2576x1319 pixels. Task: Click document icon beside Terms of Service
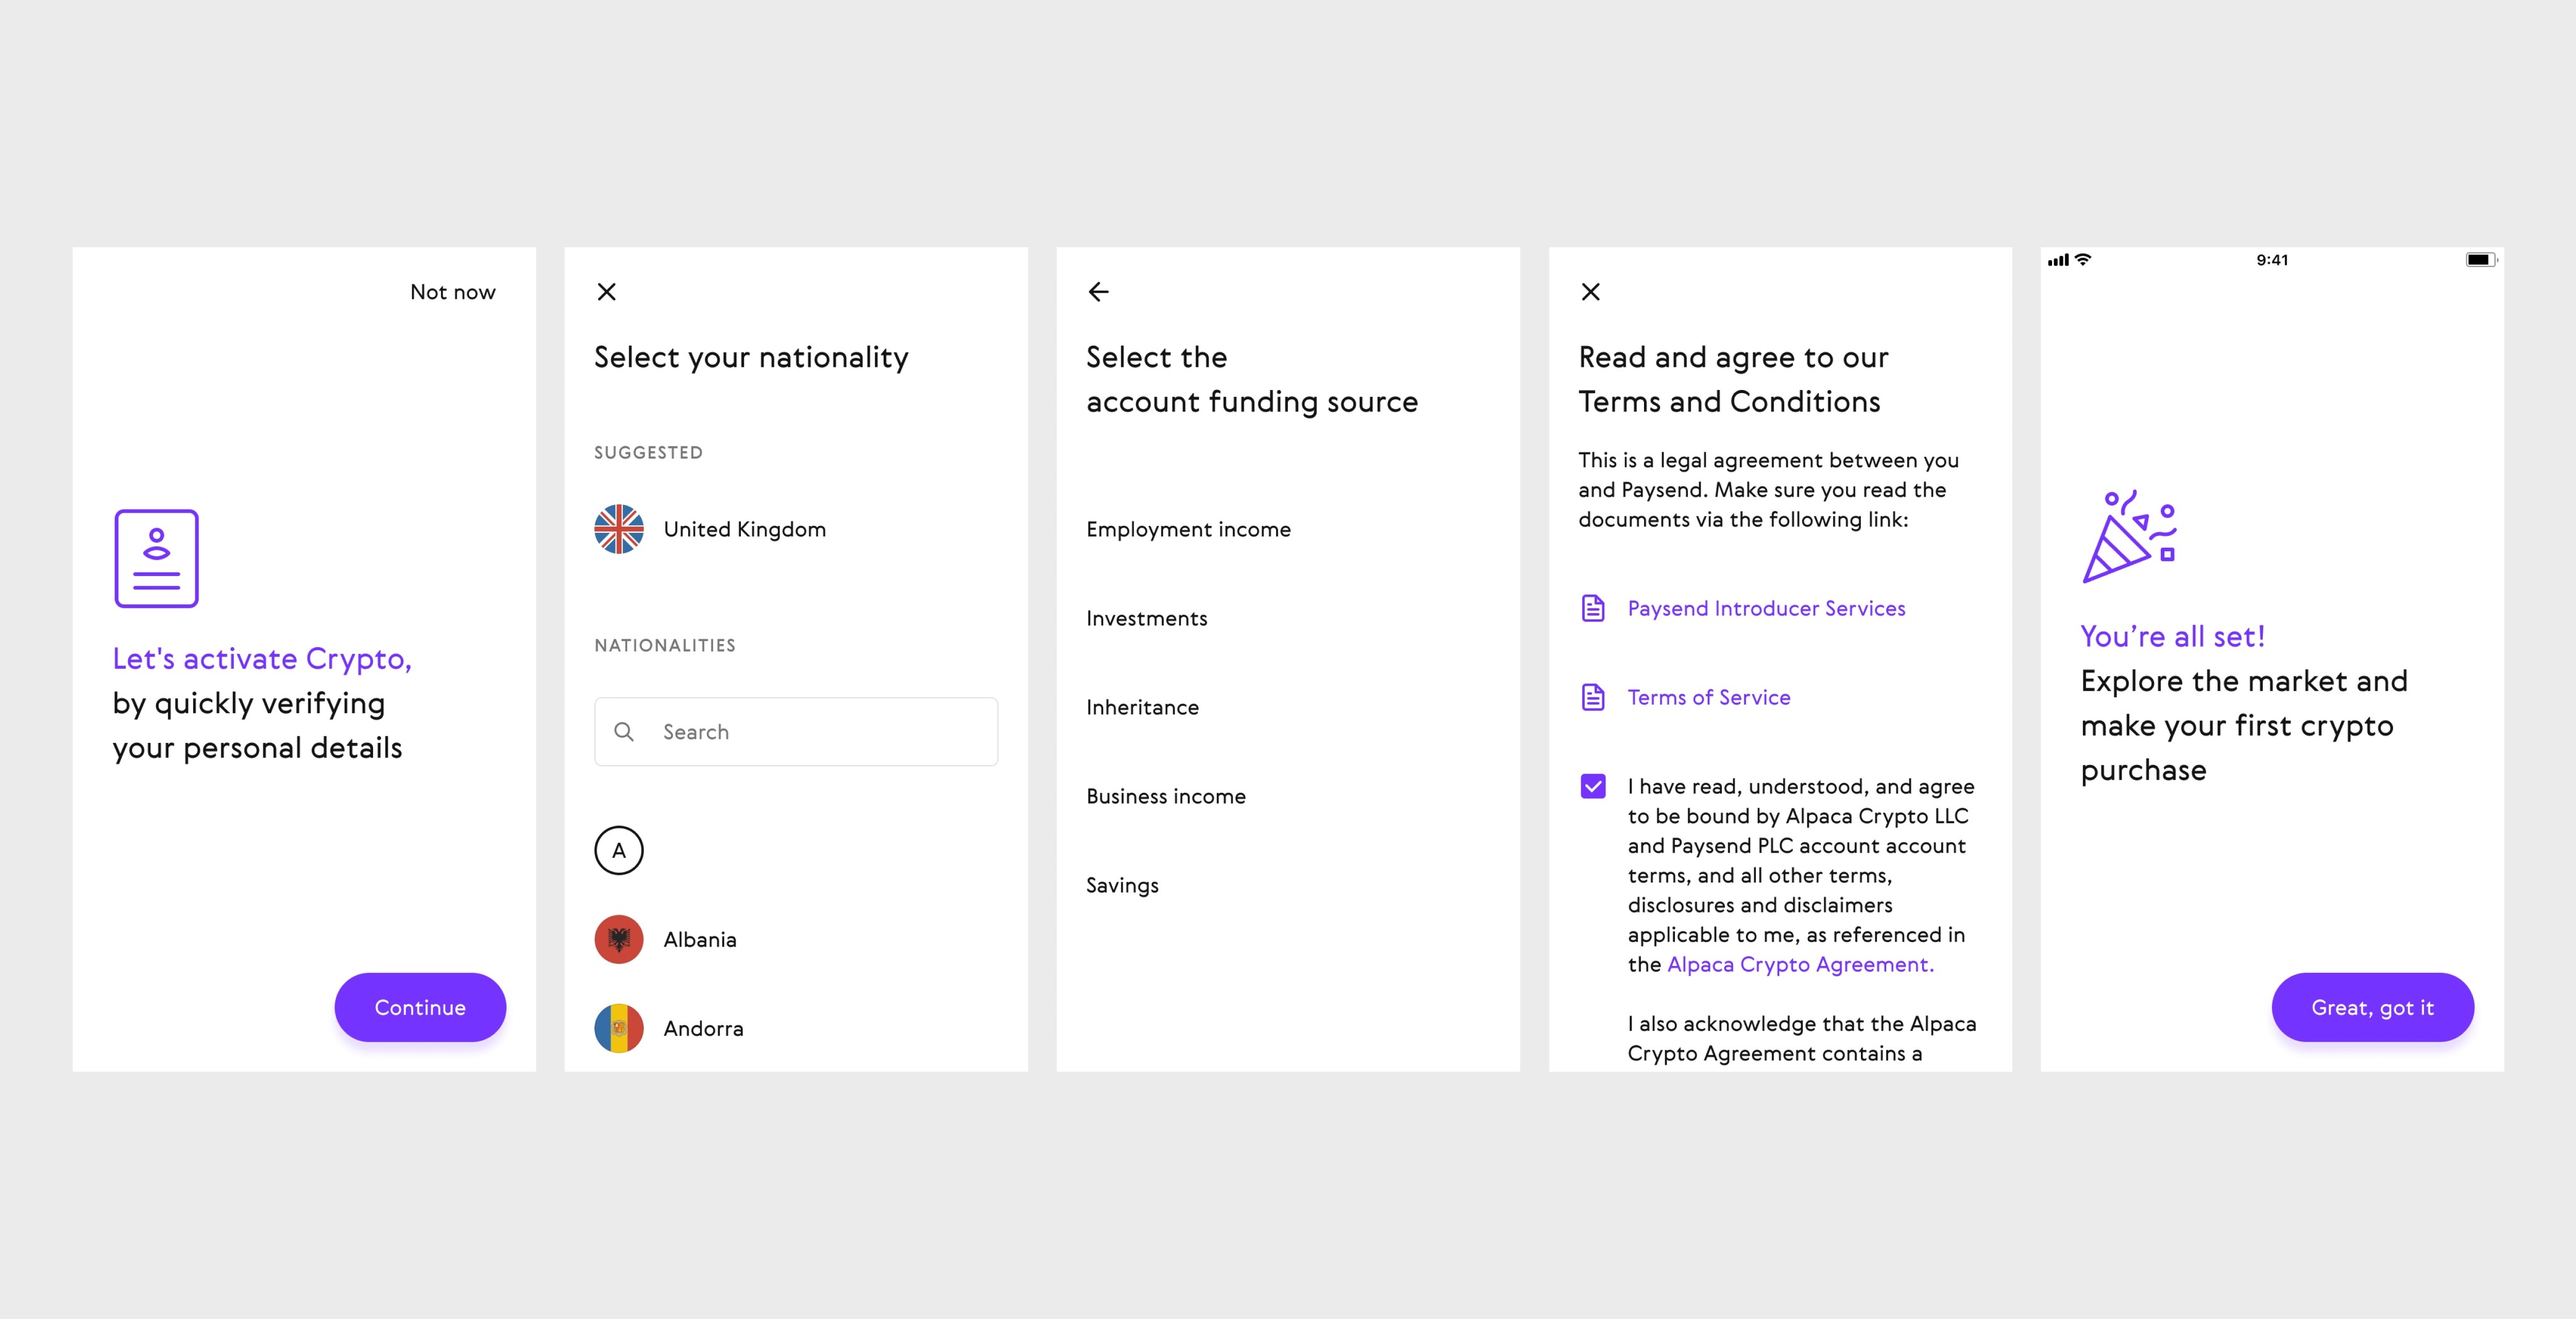pos(1593,697)
